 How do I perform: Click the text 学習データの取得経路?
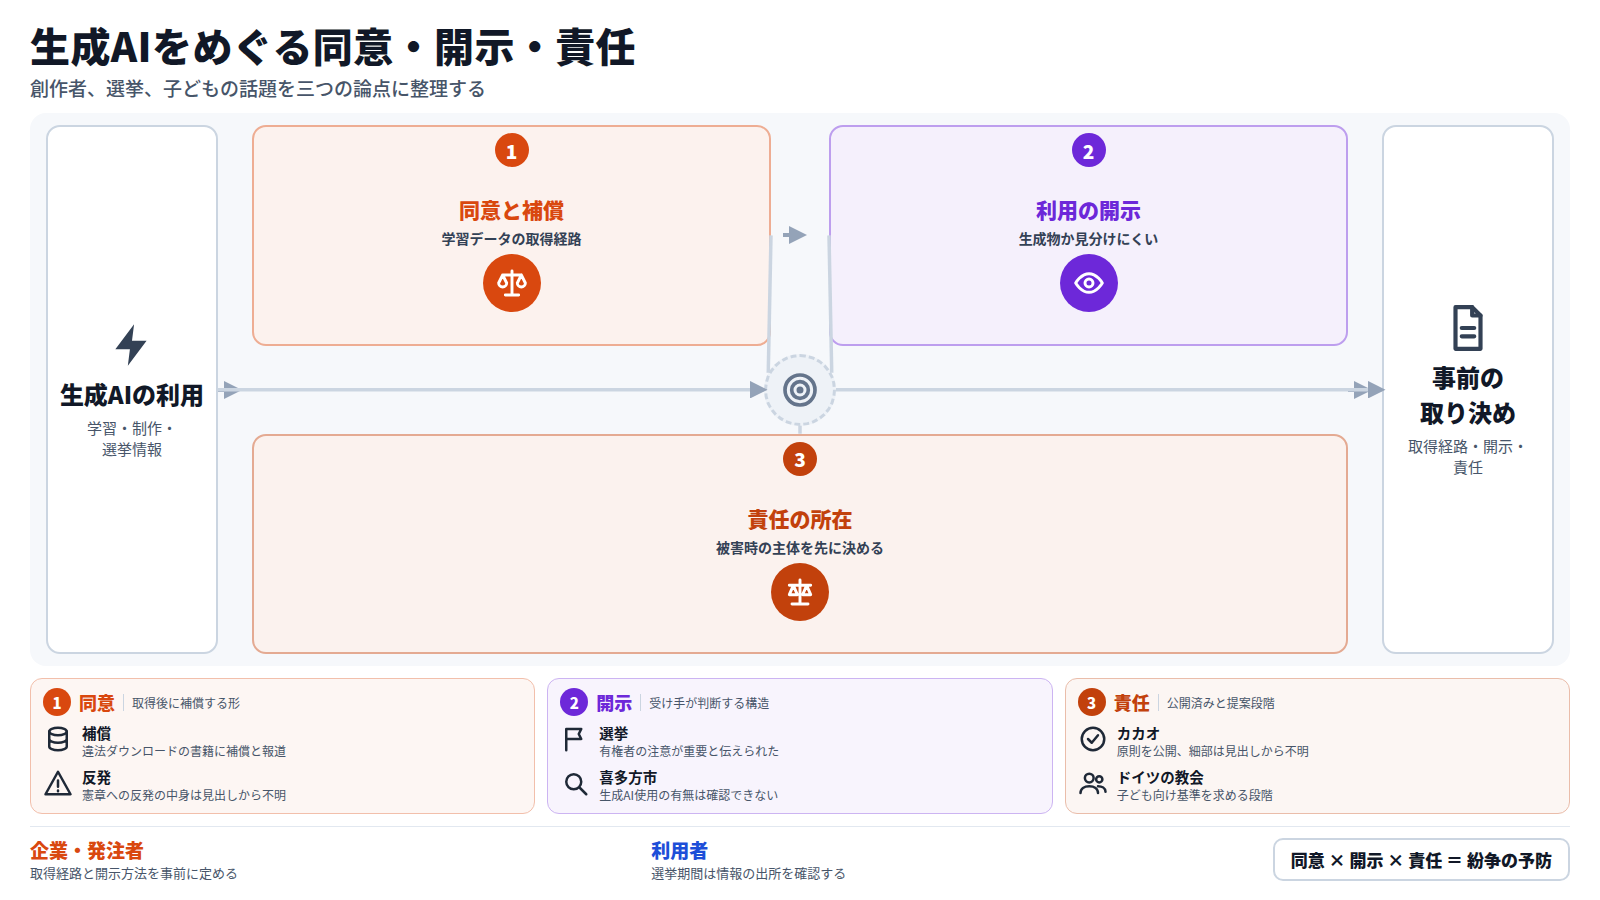(512, 239)
